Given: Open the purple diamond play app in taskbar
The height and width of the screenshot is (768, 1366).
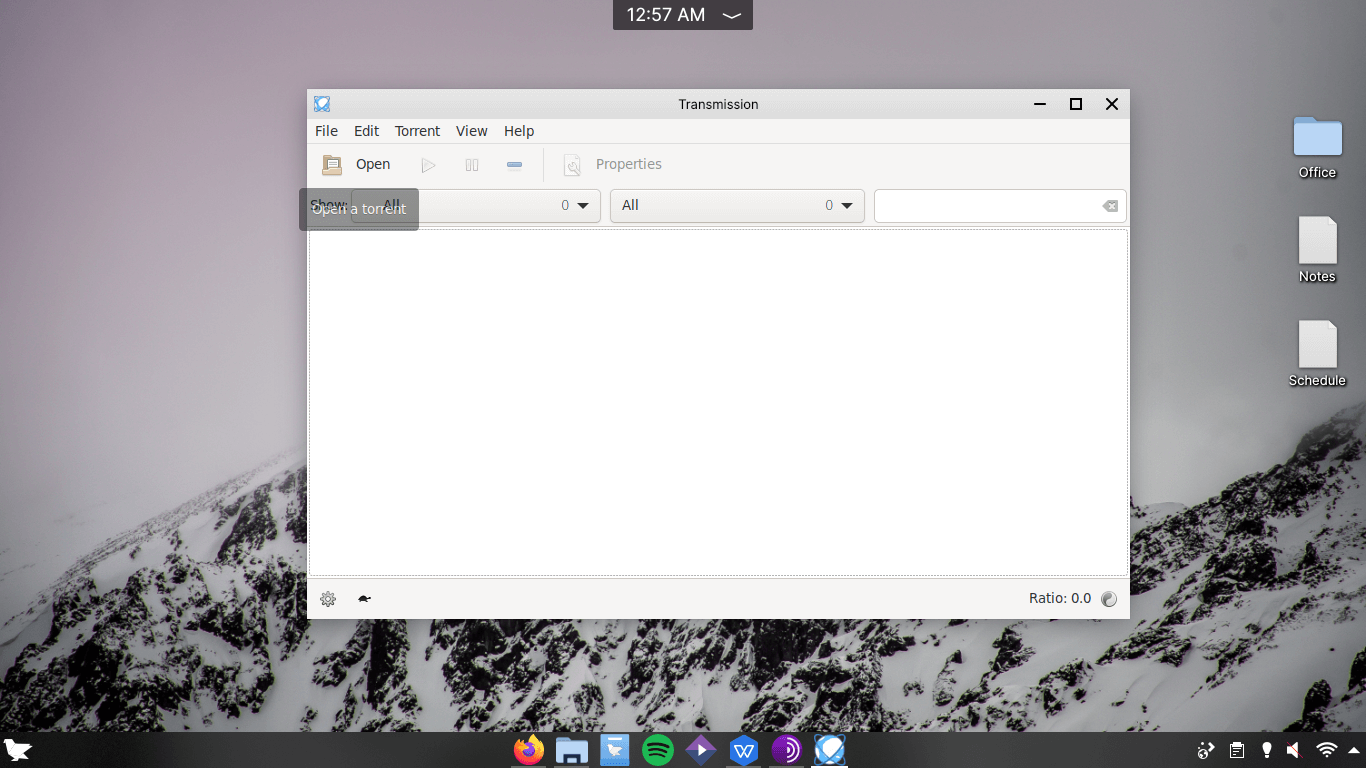Looking at the screenshot, I should coord(700,750).
